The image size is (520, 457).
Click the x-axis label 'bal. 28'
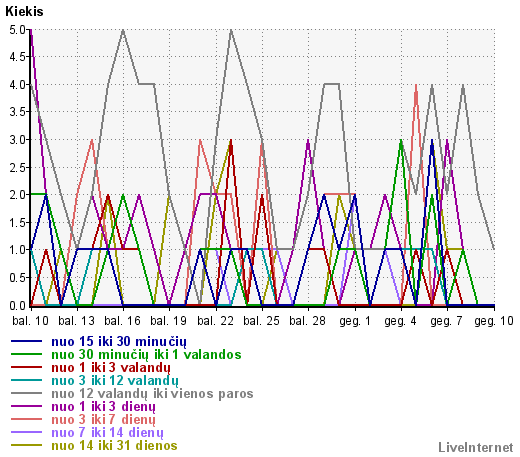coord(307,321)
